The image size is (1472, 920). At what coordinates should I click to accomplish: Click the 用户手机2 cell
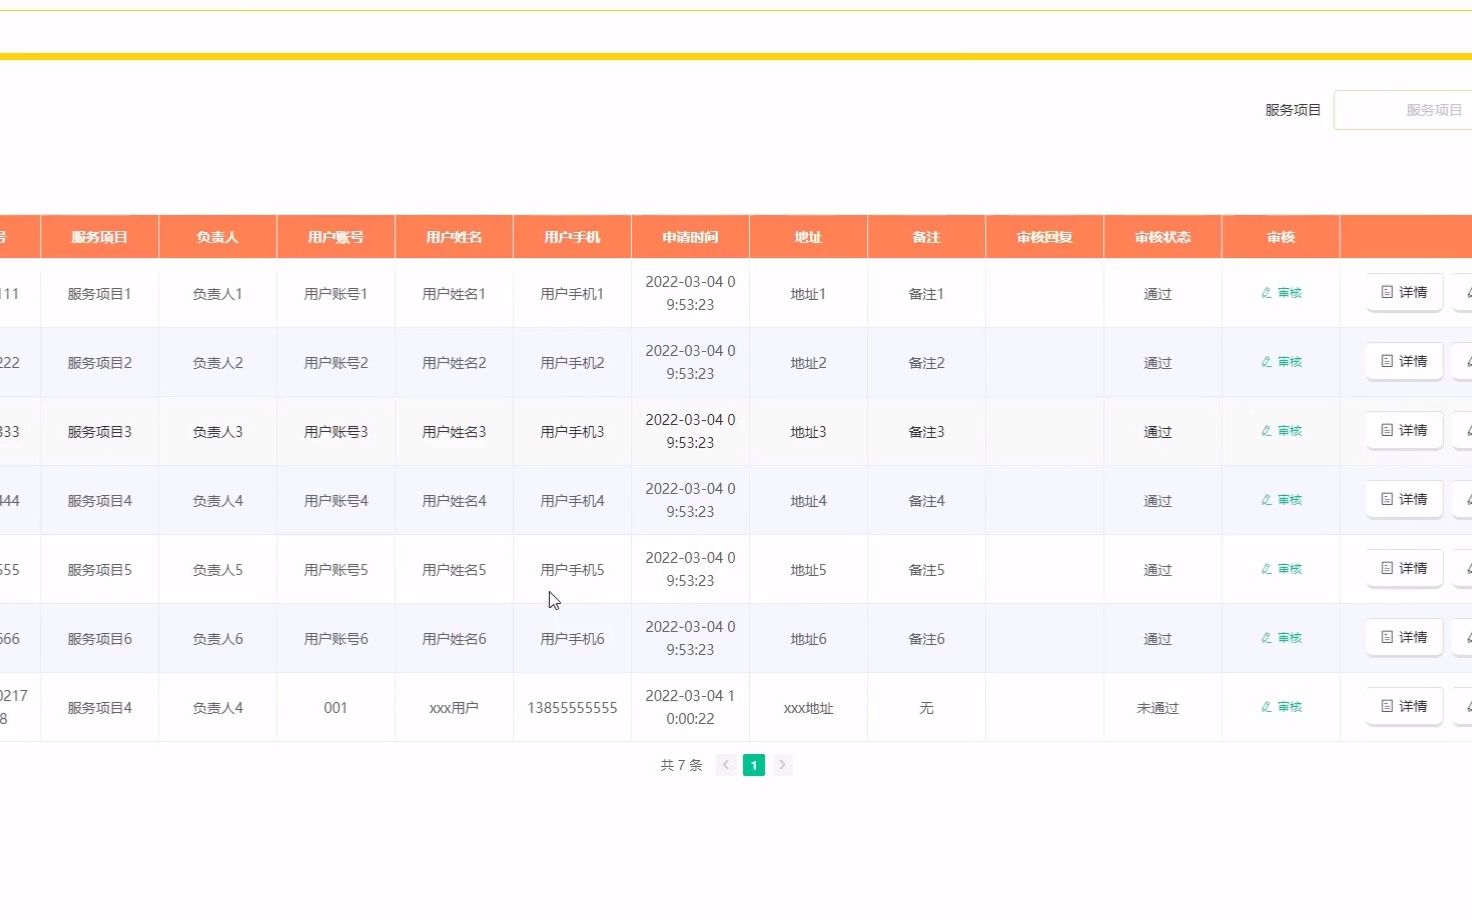tap(572, 363)
